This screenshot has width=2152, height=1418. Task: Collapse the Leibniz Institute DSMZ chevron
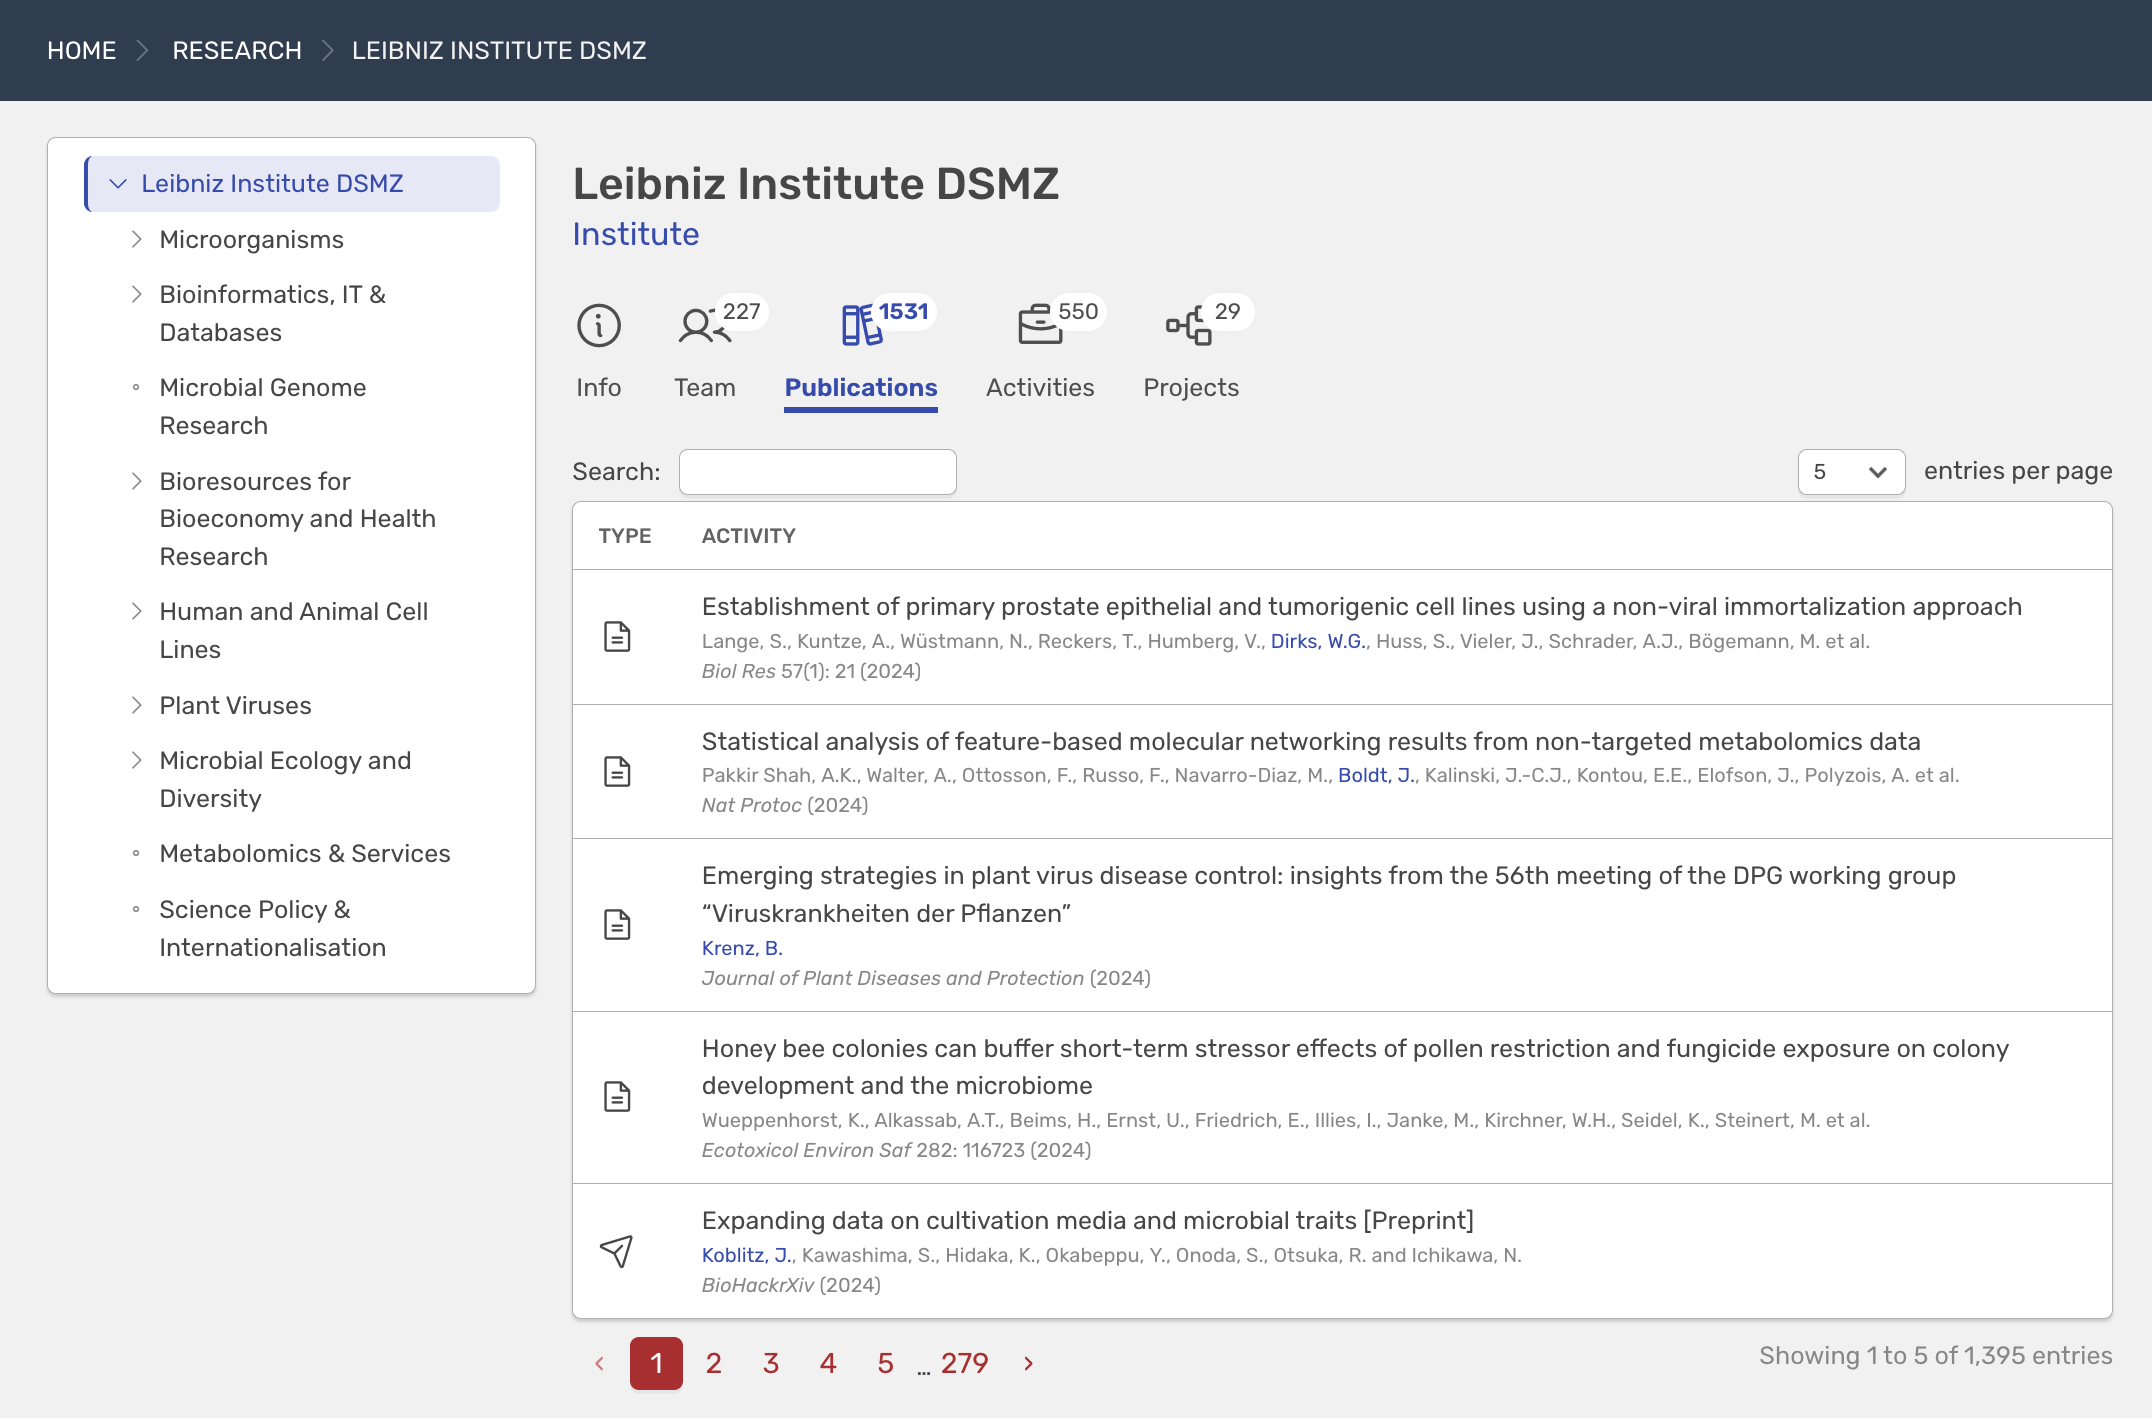118,184
